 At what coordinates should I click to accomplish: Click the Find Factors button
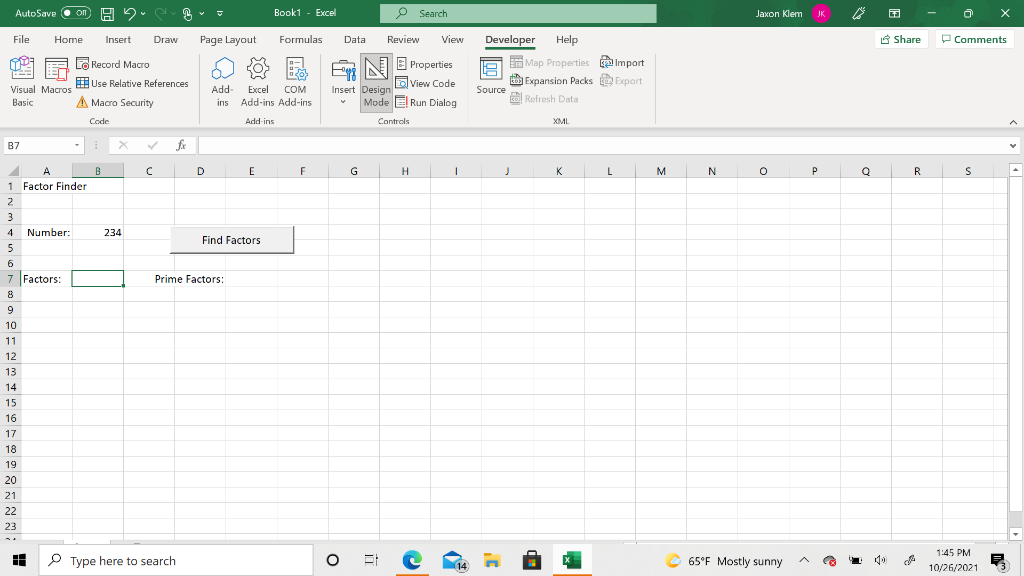232,240
